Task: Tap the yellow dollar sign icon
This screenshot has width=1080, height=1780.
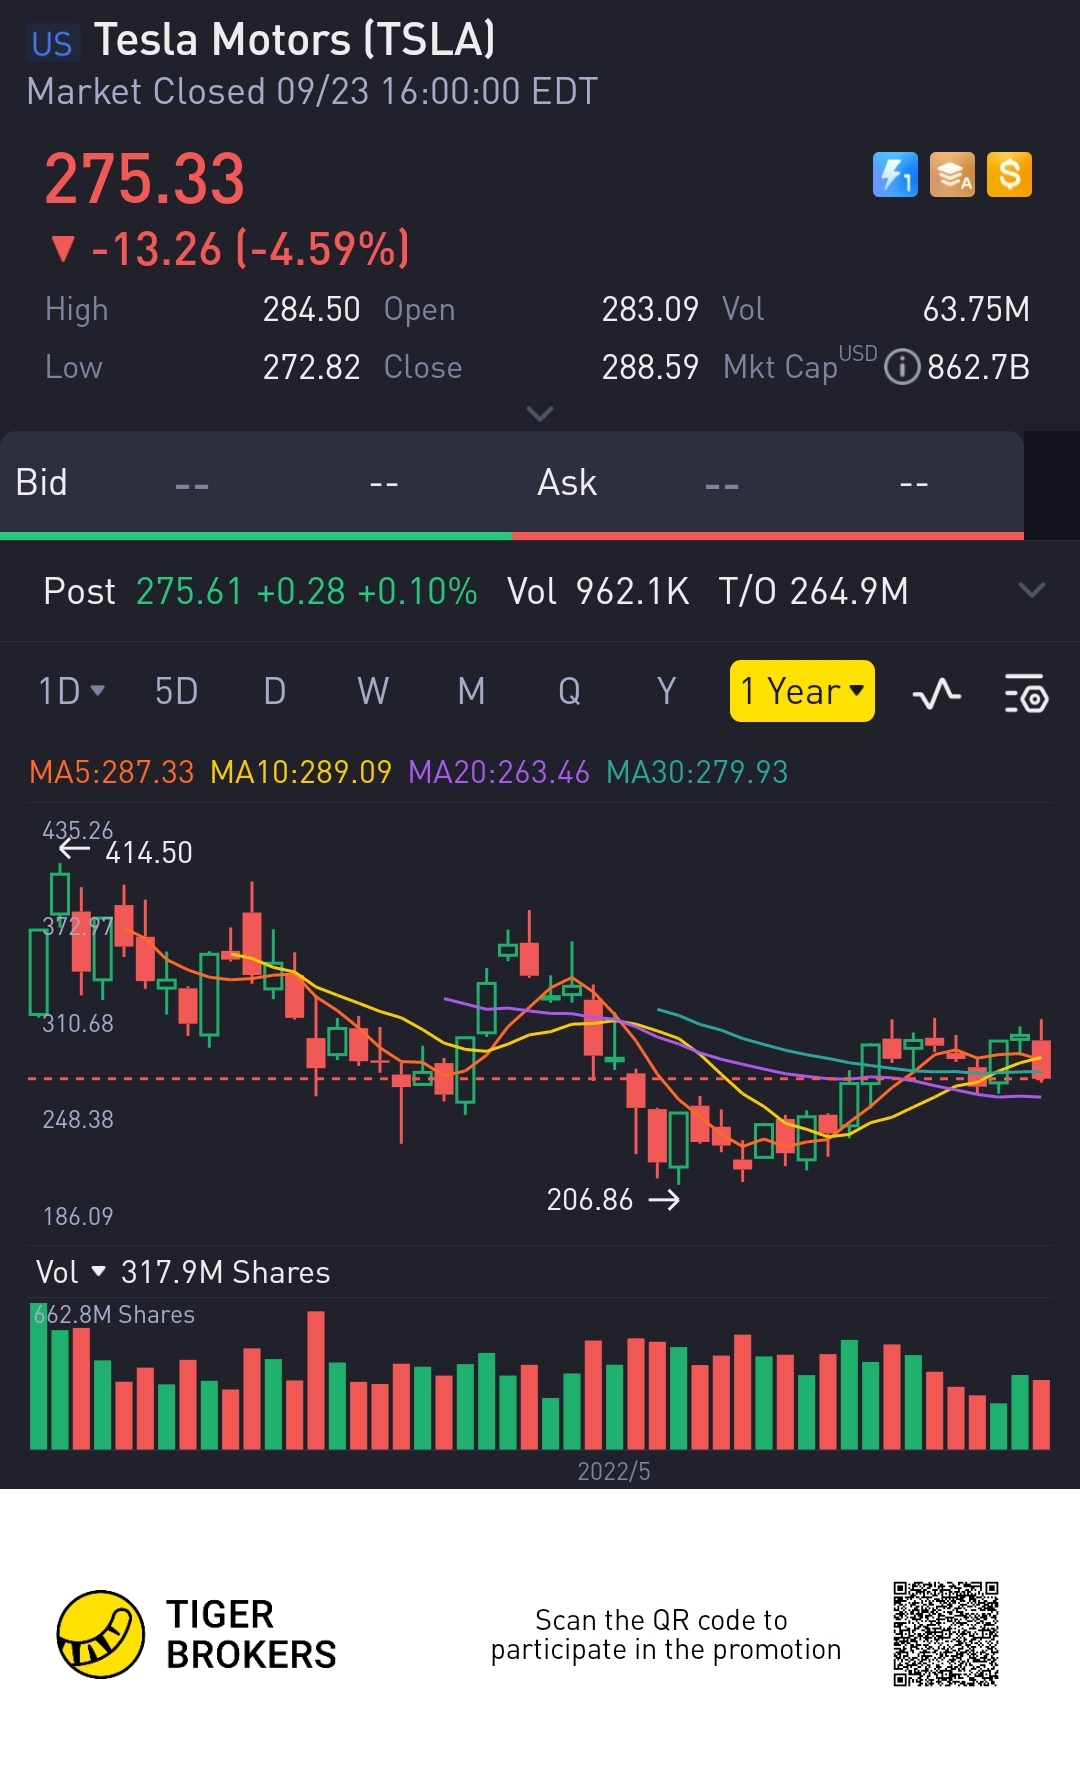Action: [x=1009, y=175]
